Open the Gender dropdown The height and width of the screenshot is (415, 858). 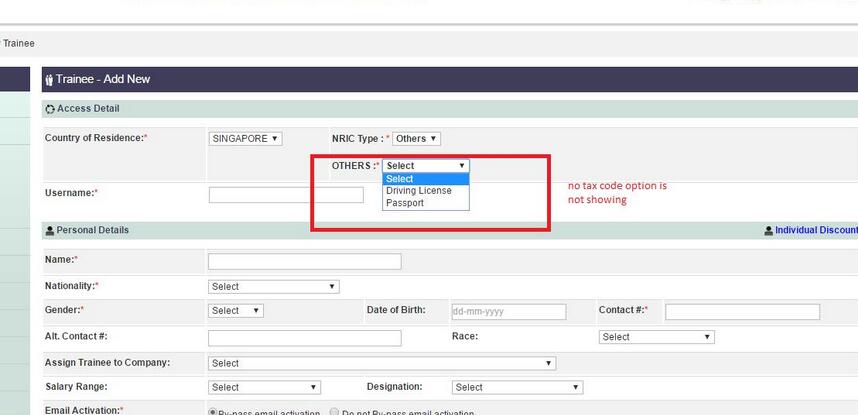(x=236, y=311)
